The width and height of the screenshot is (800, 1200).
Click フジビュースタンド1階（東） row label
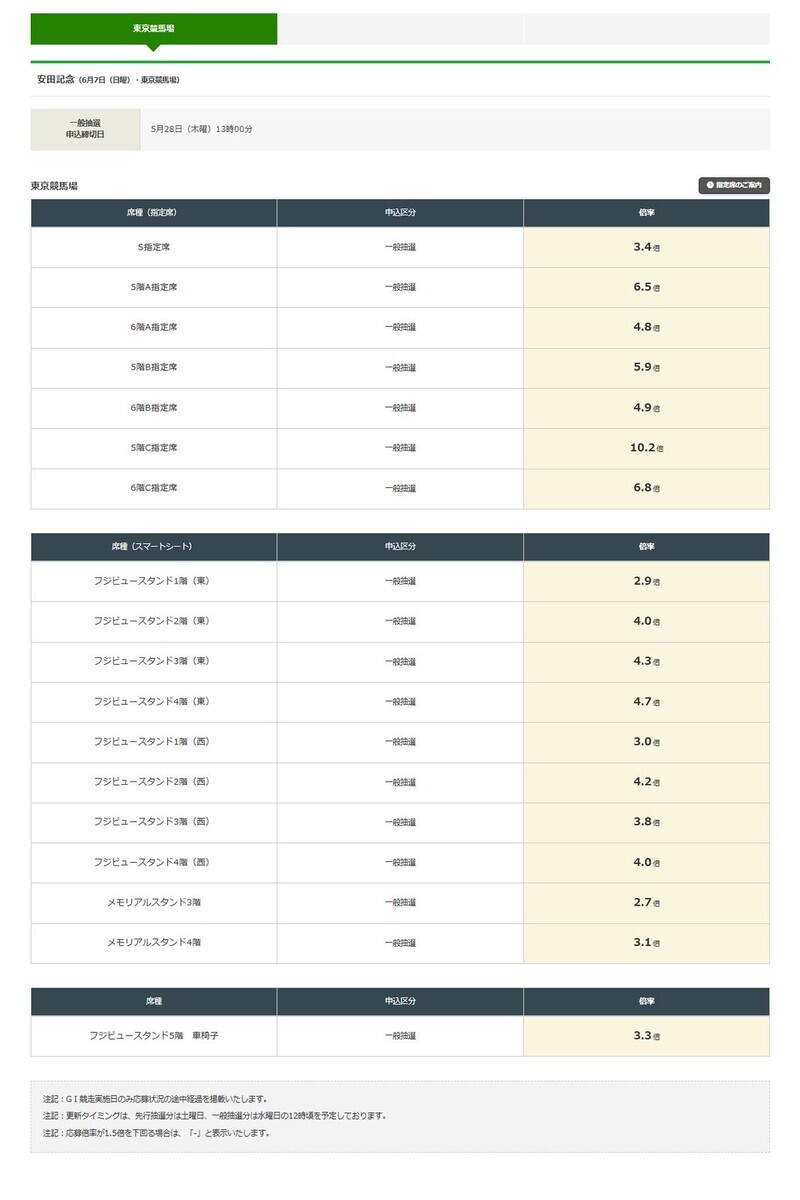154,581
